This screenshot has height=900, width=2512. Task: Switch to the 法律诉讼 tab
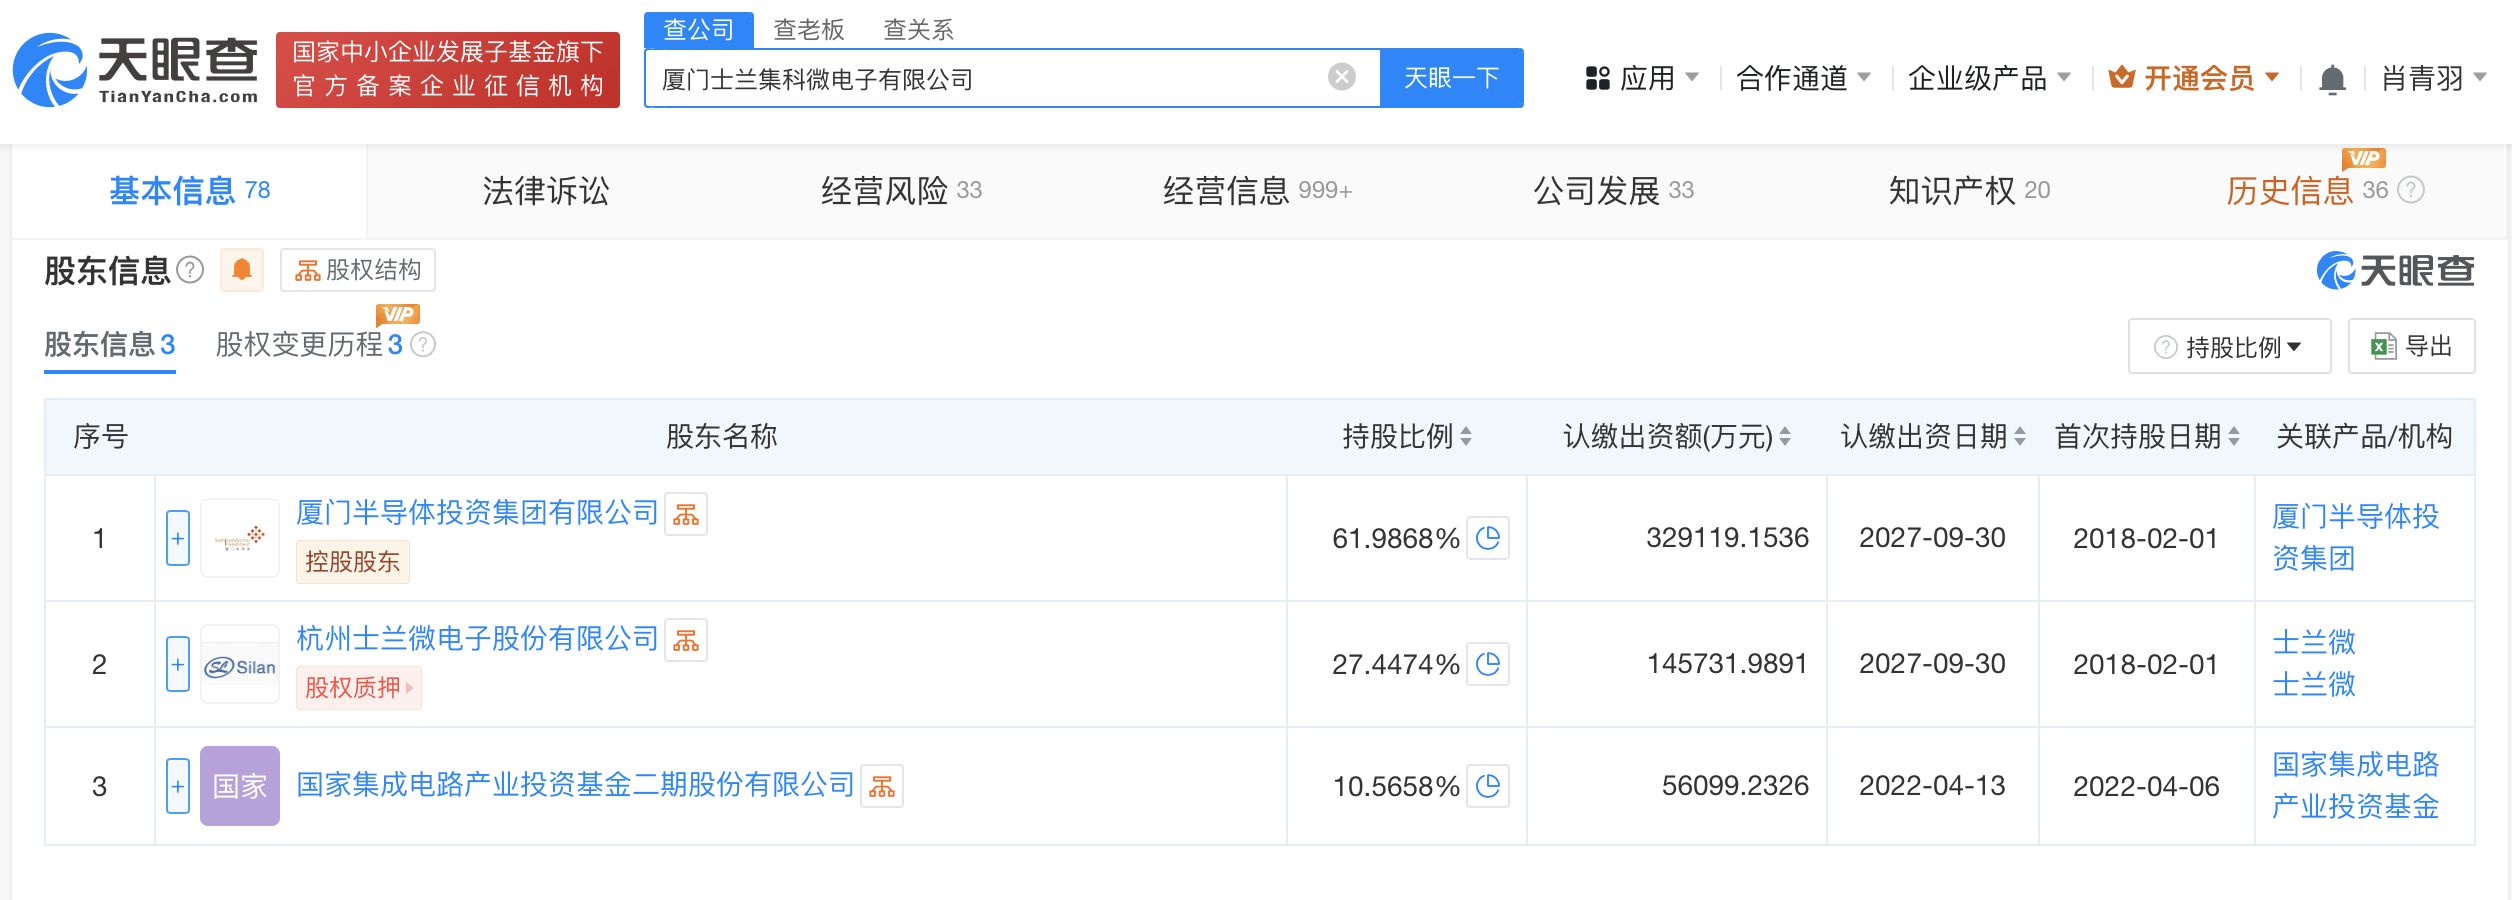(x=542, y=191)
